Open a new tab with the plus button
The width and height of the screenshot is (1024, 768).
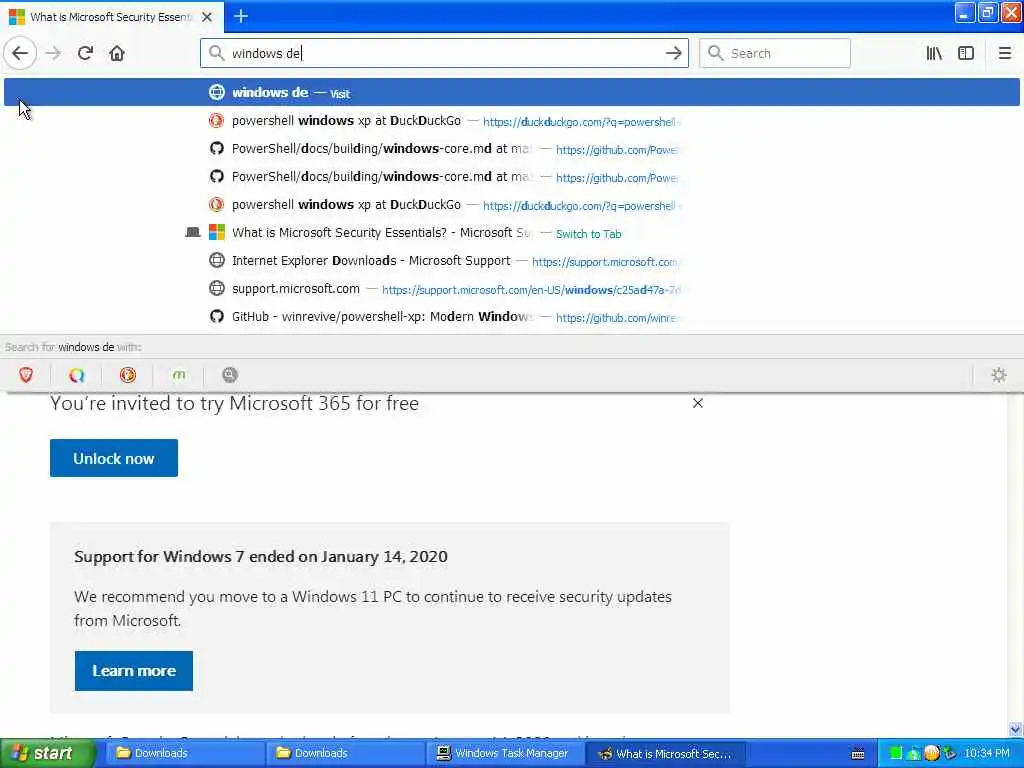(240, 16)
